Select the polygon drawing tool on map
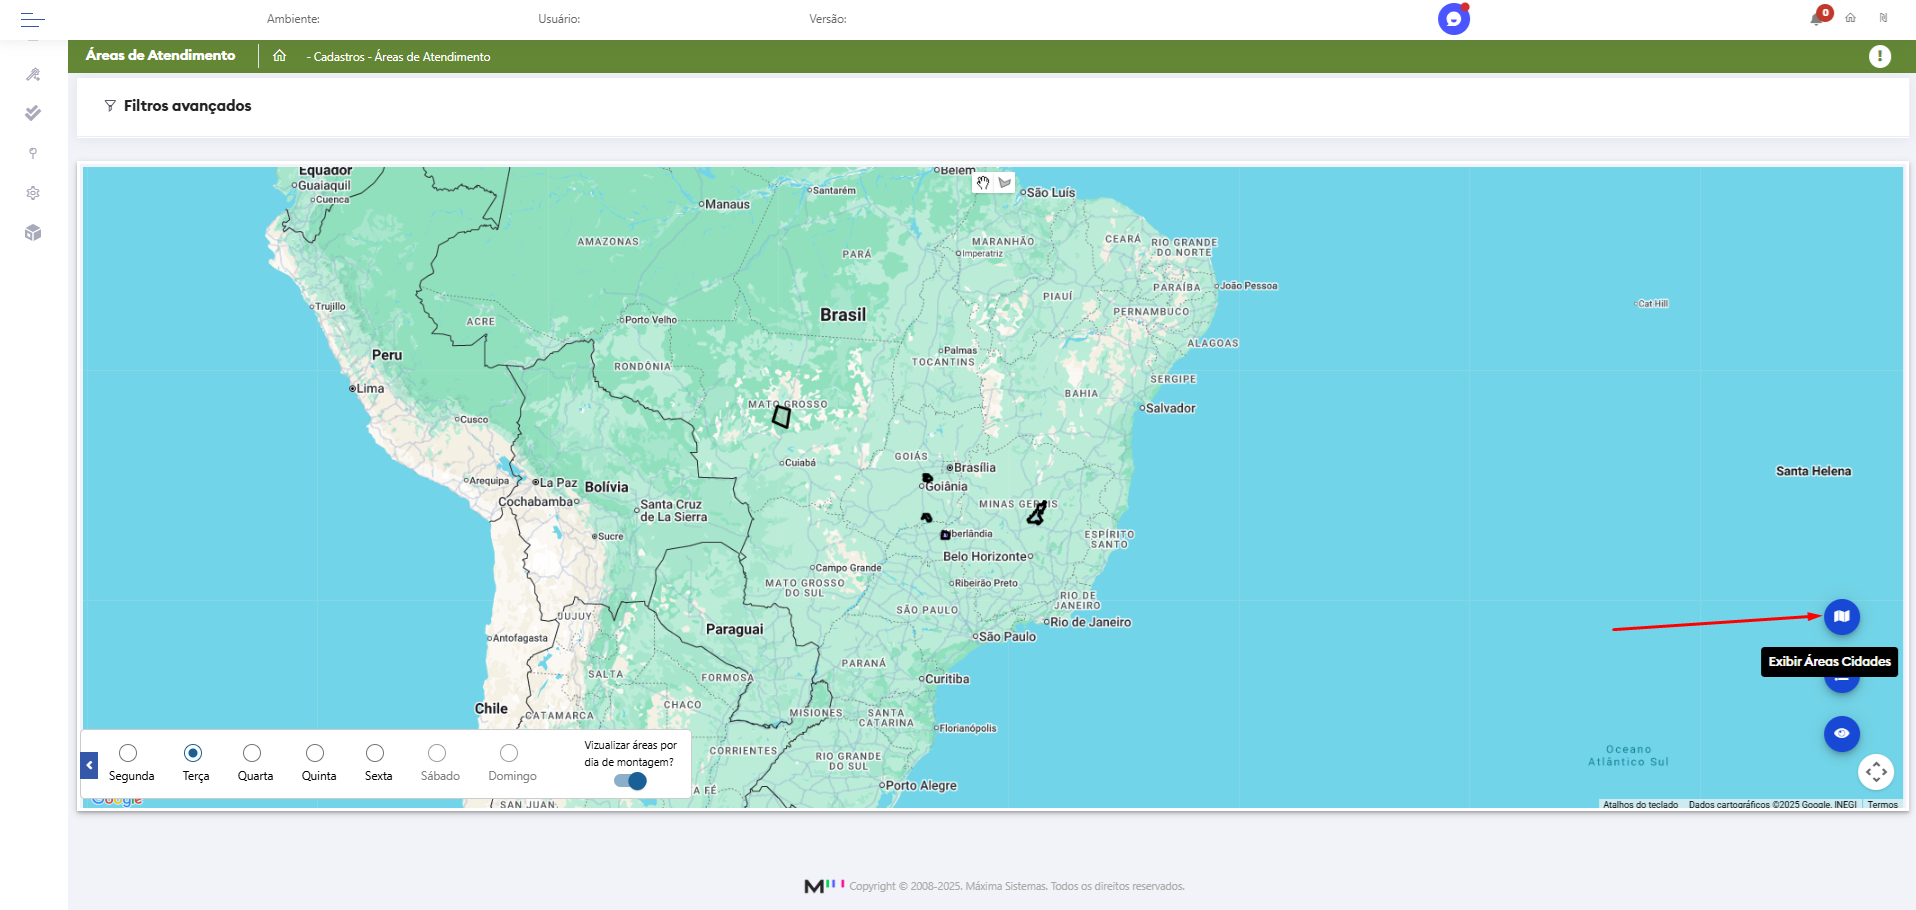The height and width of the screenshot is (910, 1916). point(1005,183)
